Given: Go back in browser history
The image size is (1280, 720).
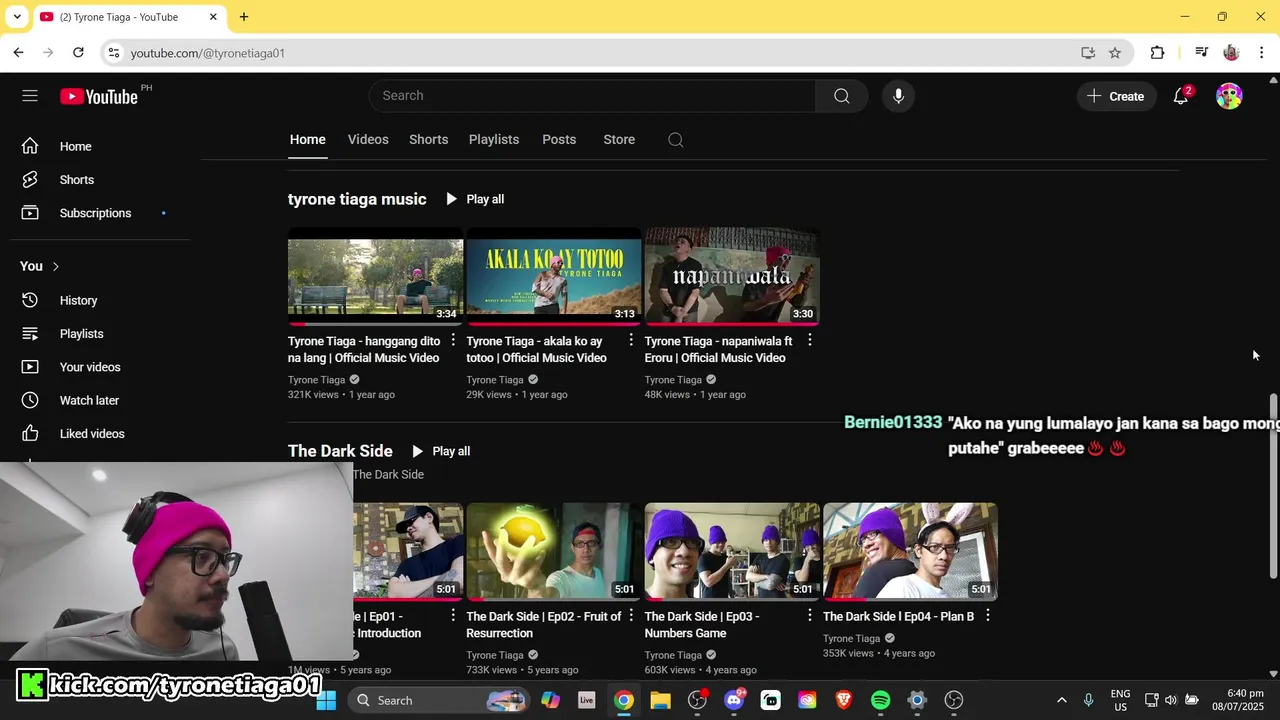Looking at the screenshot, I should tap(18, 52).
